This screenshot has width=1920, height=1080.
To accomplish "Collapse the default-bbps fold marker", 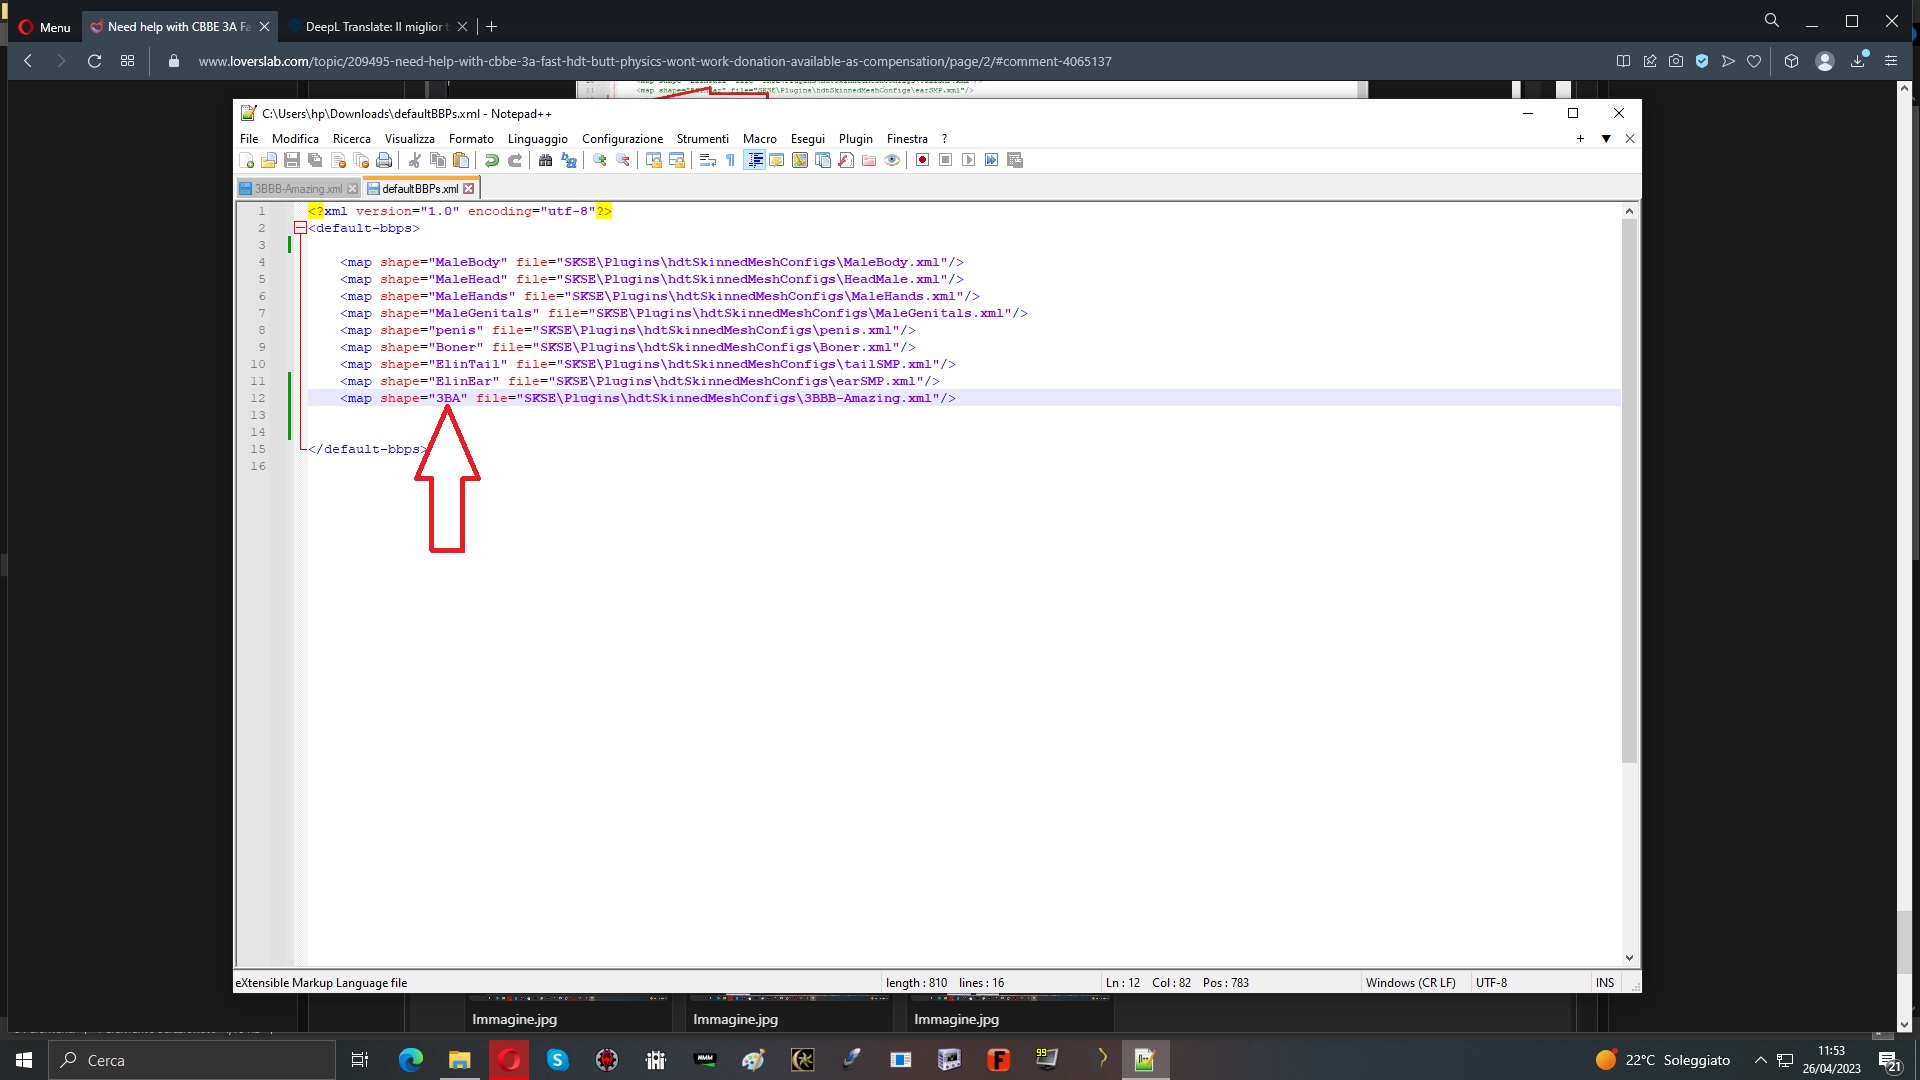I will (x=300, y=228).
